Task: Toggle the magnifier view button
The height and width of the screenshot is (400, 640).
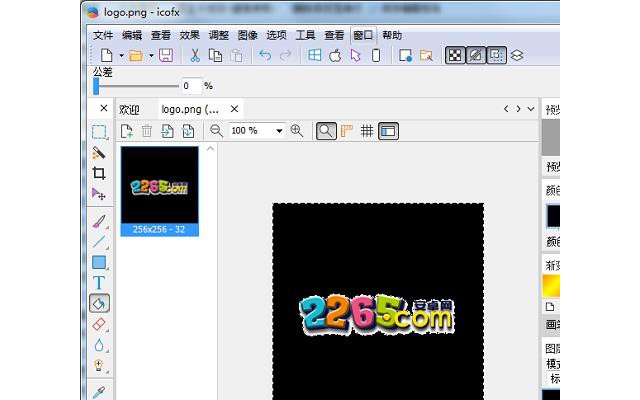Action: (x=326, y=131)
